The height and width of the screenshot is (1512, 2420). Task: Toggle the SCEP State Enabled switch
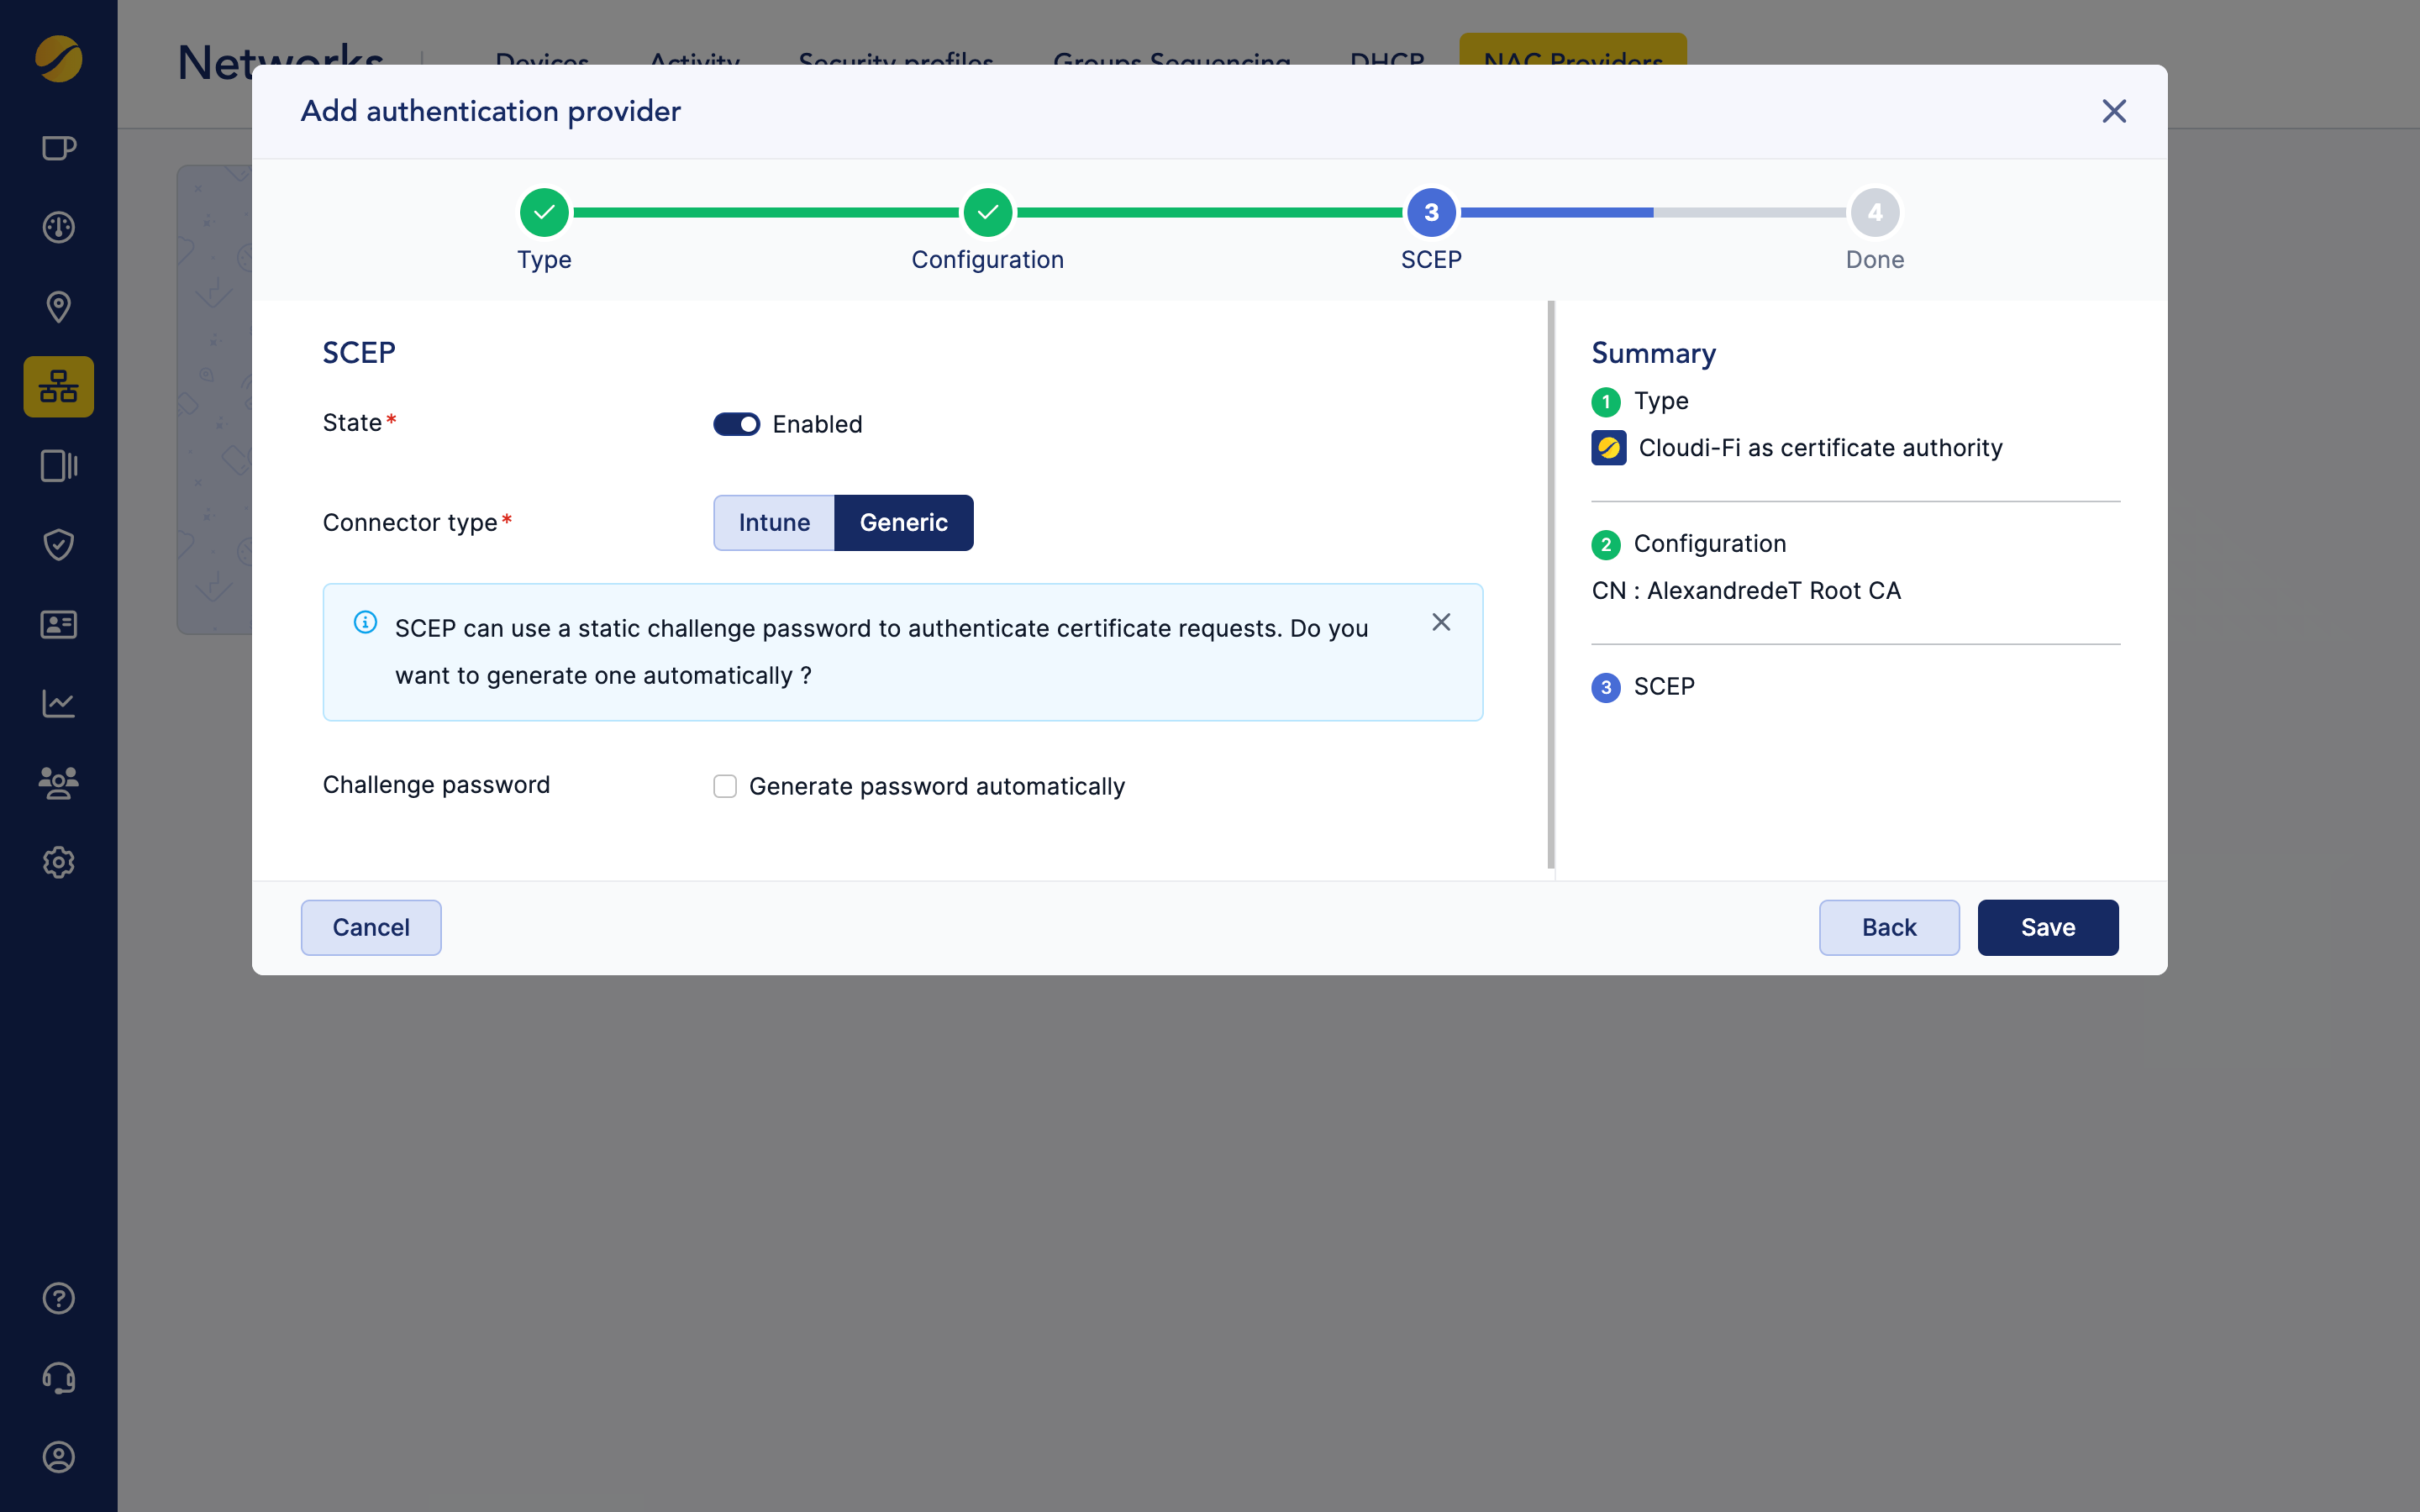(x=736, y=424)
